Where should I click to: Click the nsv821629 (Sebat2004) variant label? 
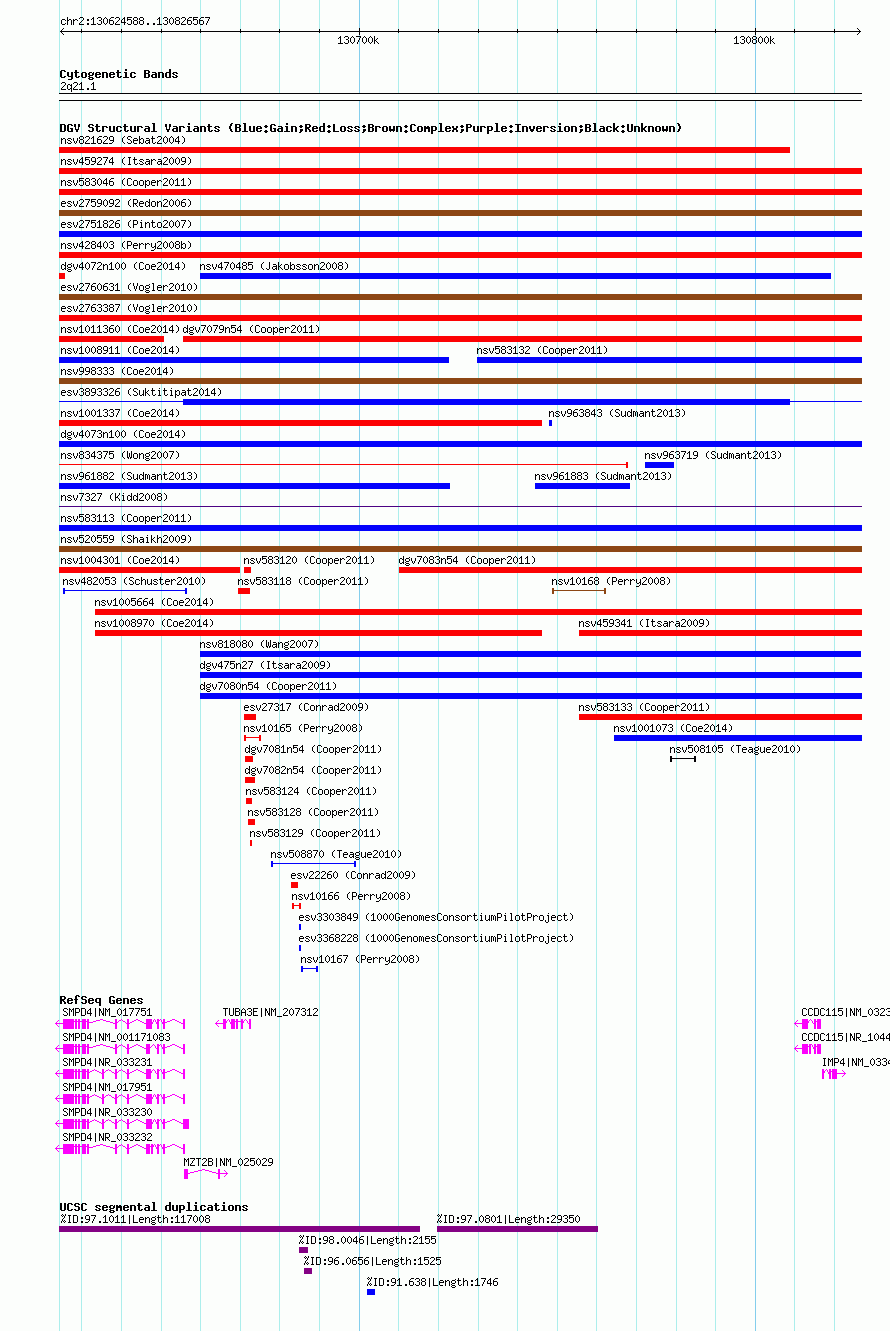pos(122,140)
